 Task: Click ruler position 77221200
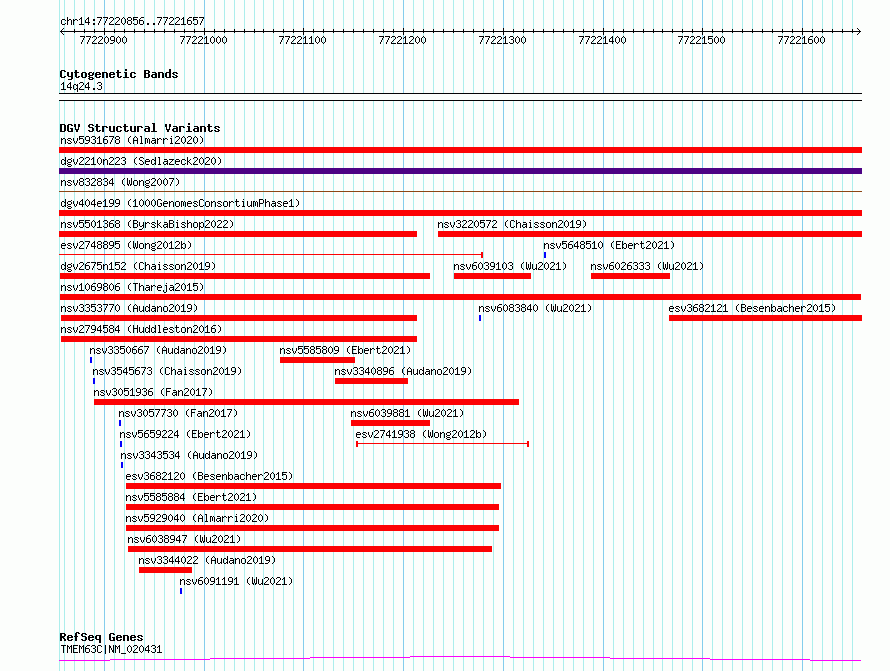[x=402, y=40]
